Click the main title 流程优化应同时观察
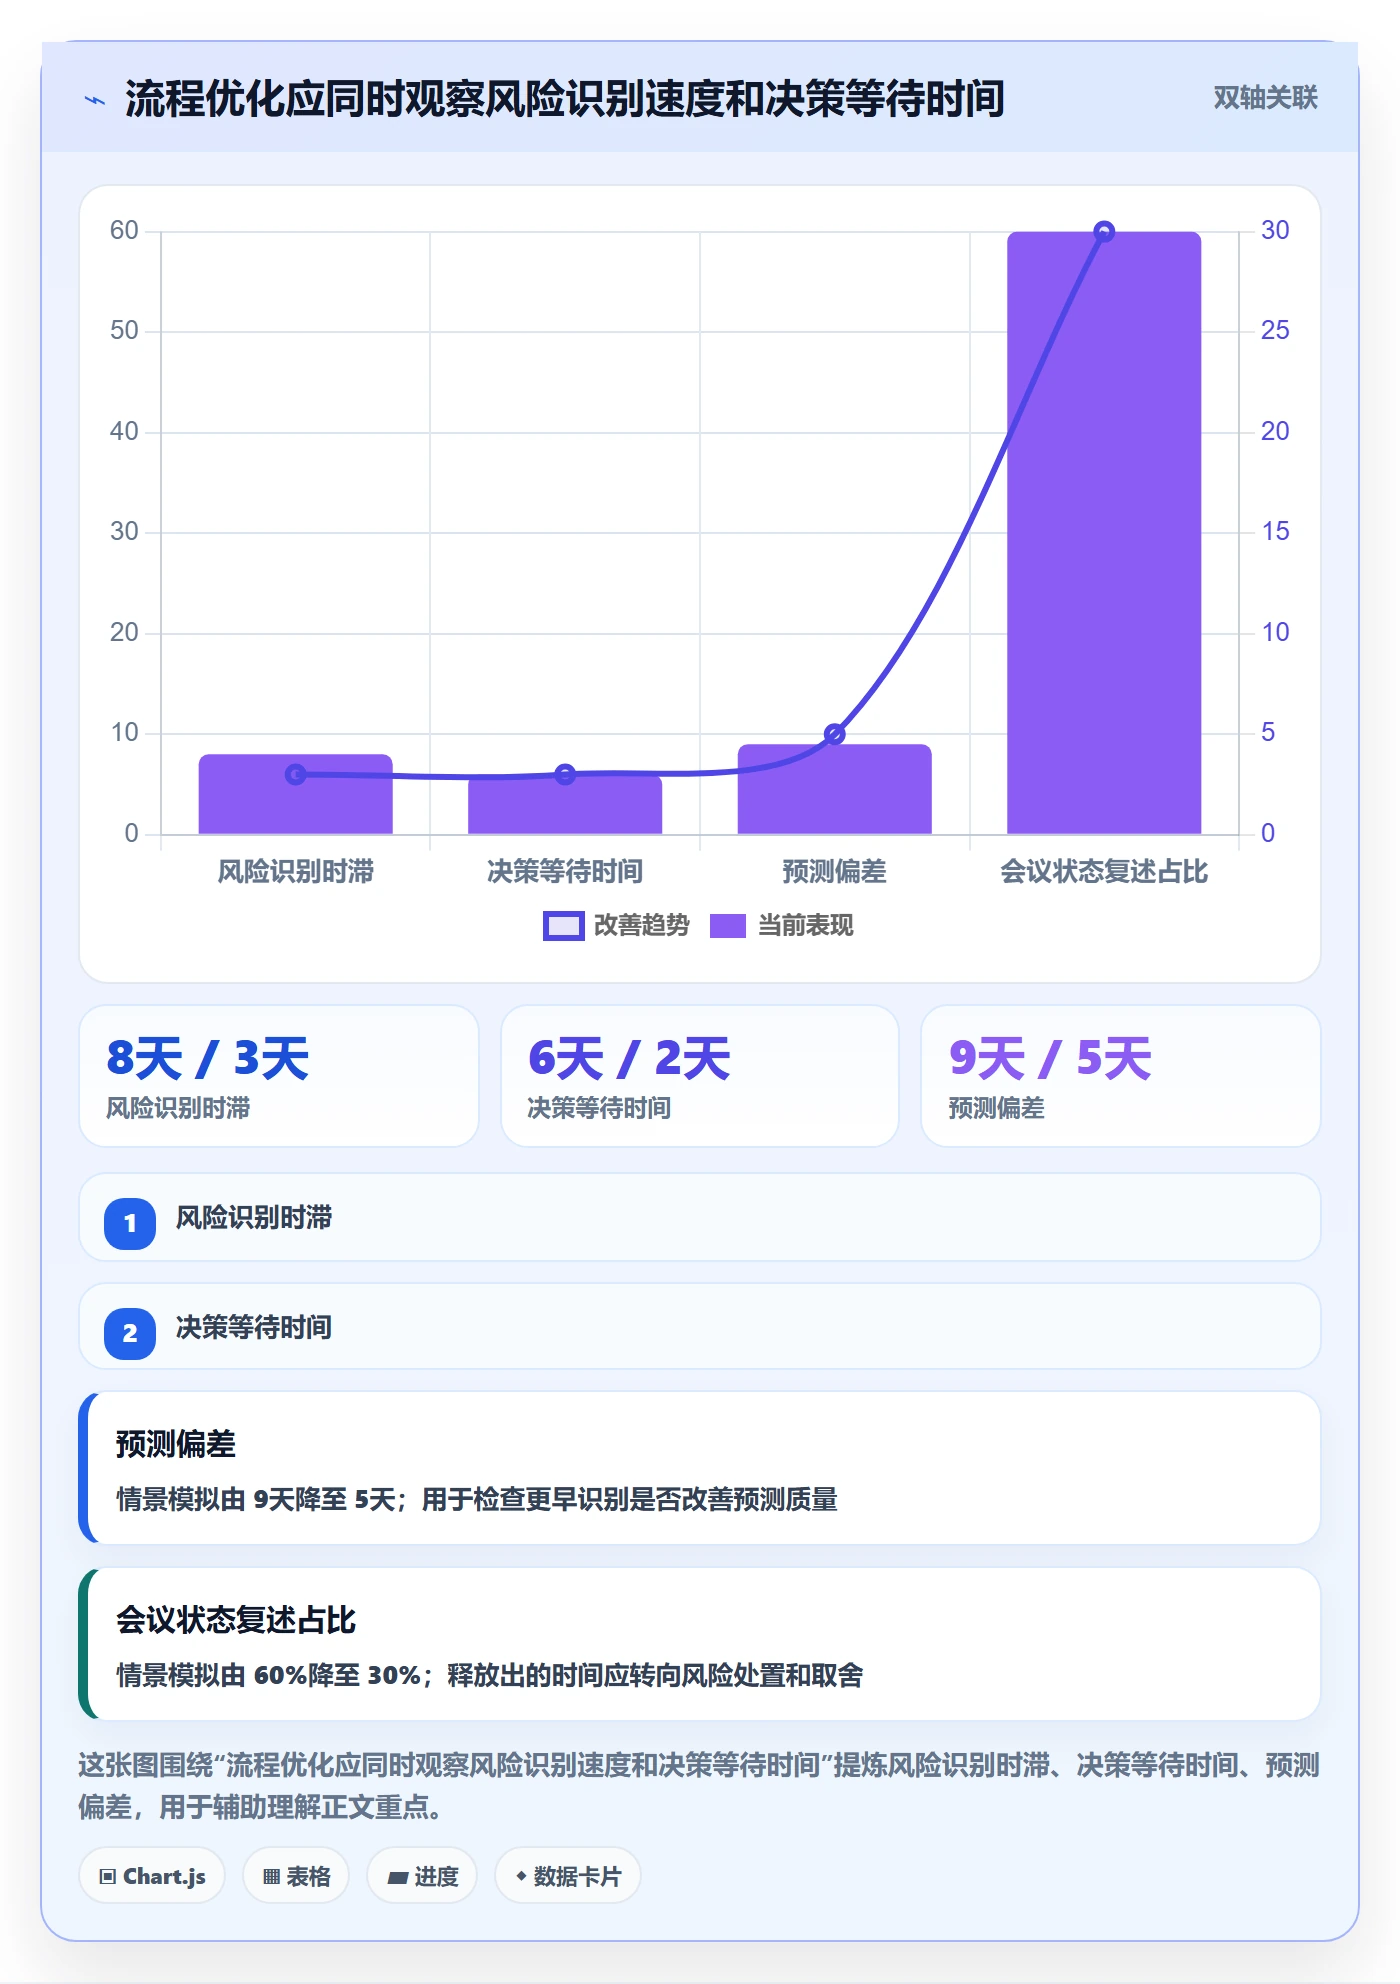The width and height of the screenshot is (1400, 1984). click(565, 99)
